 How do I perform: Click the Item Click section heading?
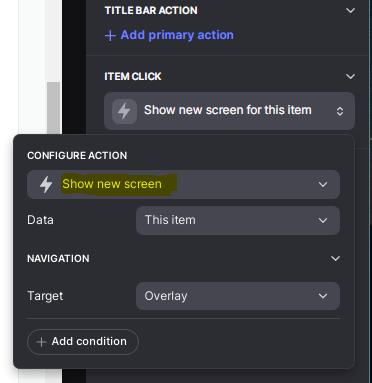133,77
